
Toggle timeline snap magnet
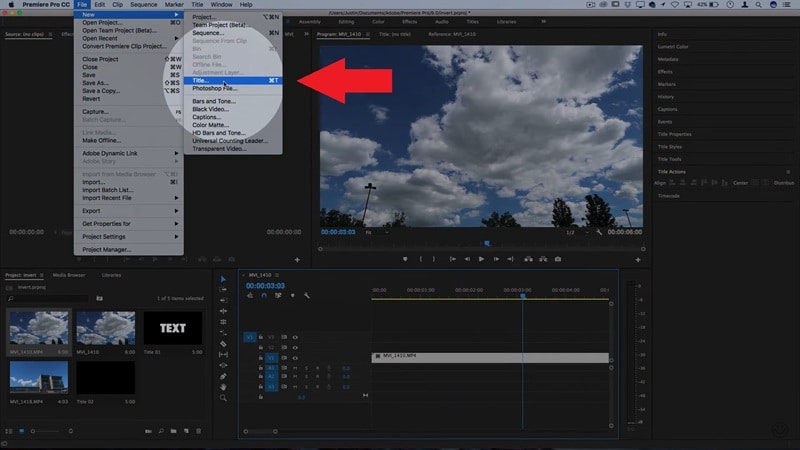point(264,296)
